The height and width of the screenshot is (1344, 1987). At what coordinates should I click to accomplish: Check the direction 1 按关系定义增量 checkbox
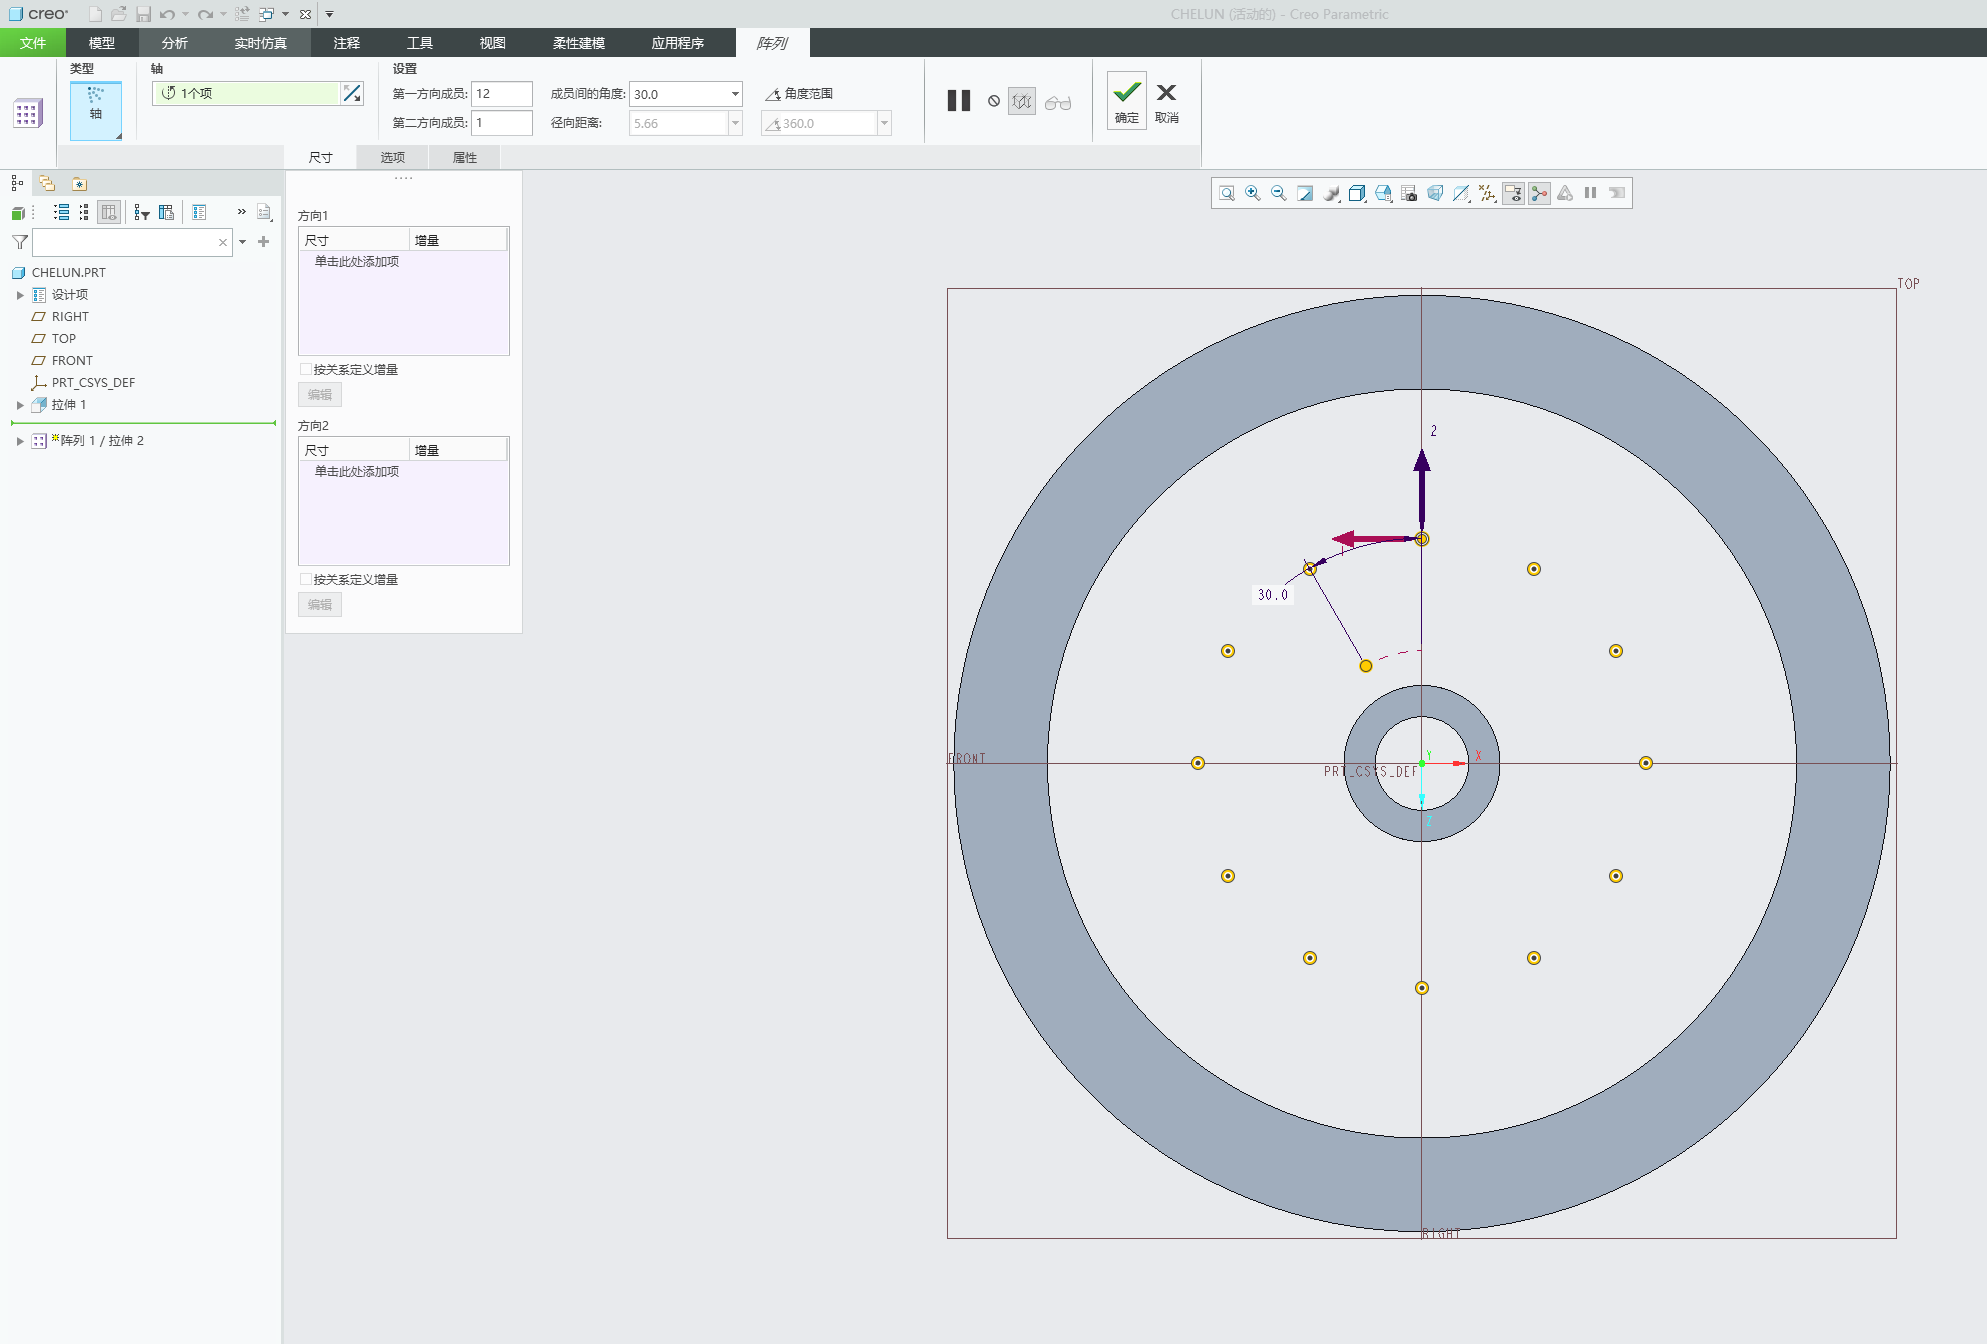tap(306, 369)
